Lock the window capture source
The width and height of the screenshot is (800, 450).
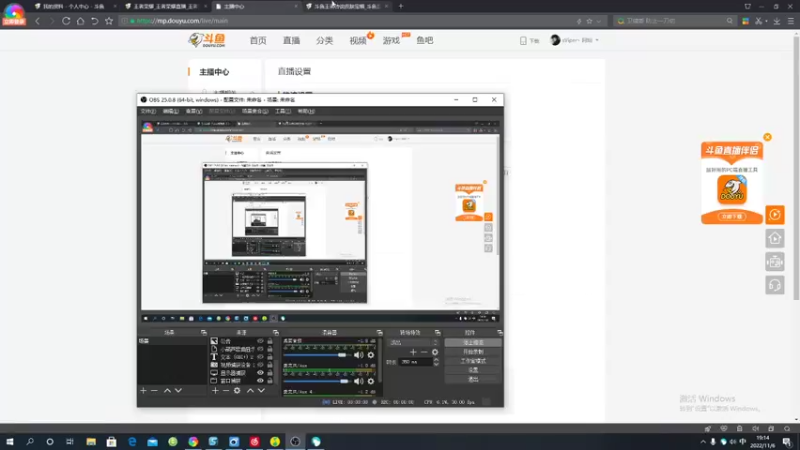270,381
